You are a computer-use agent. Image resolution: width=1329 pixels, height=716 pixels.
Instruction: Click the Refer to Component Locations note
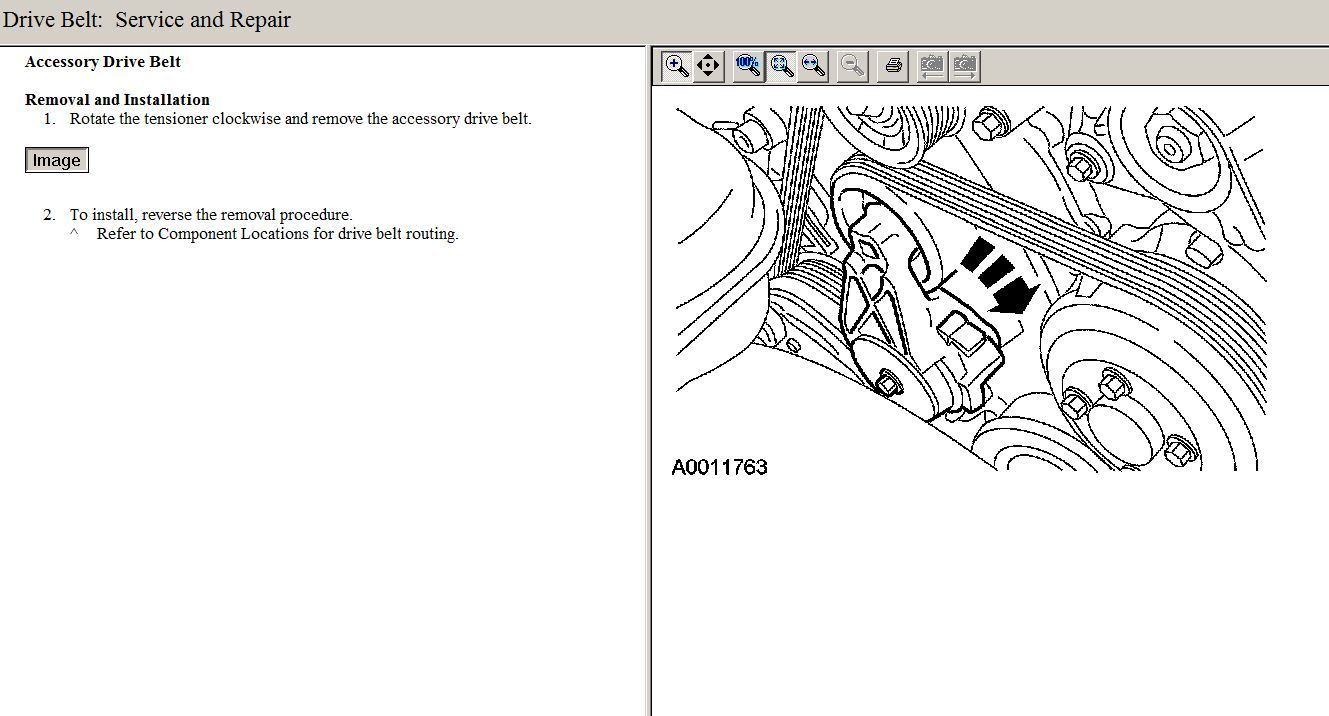277,234
